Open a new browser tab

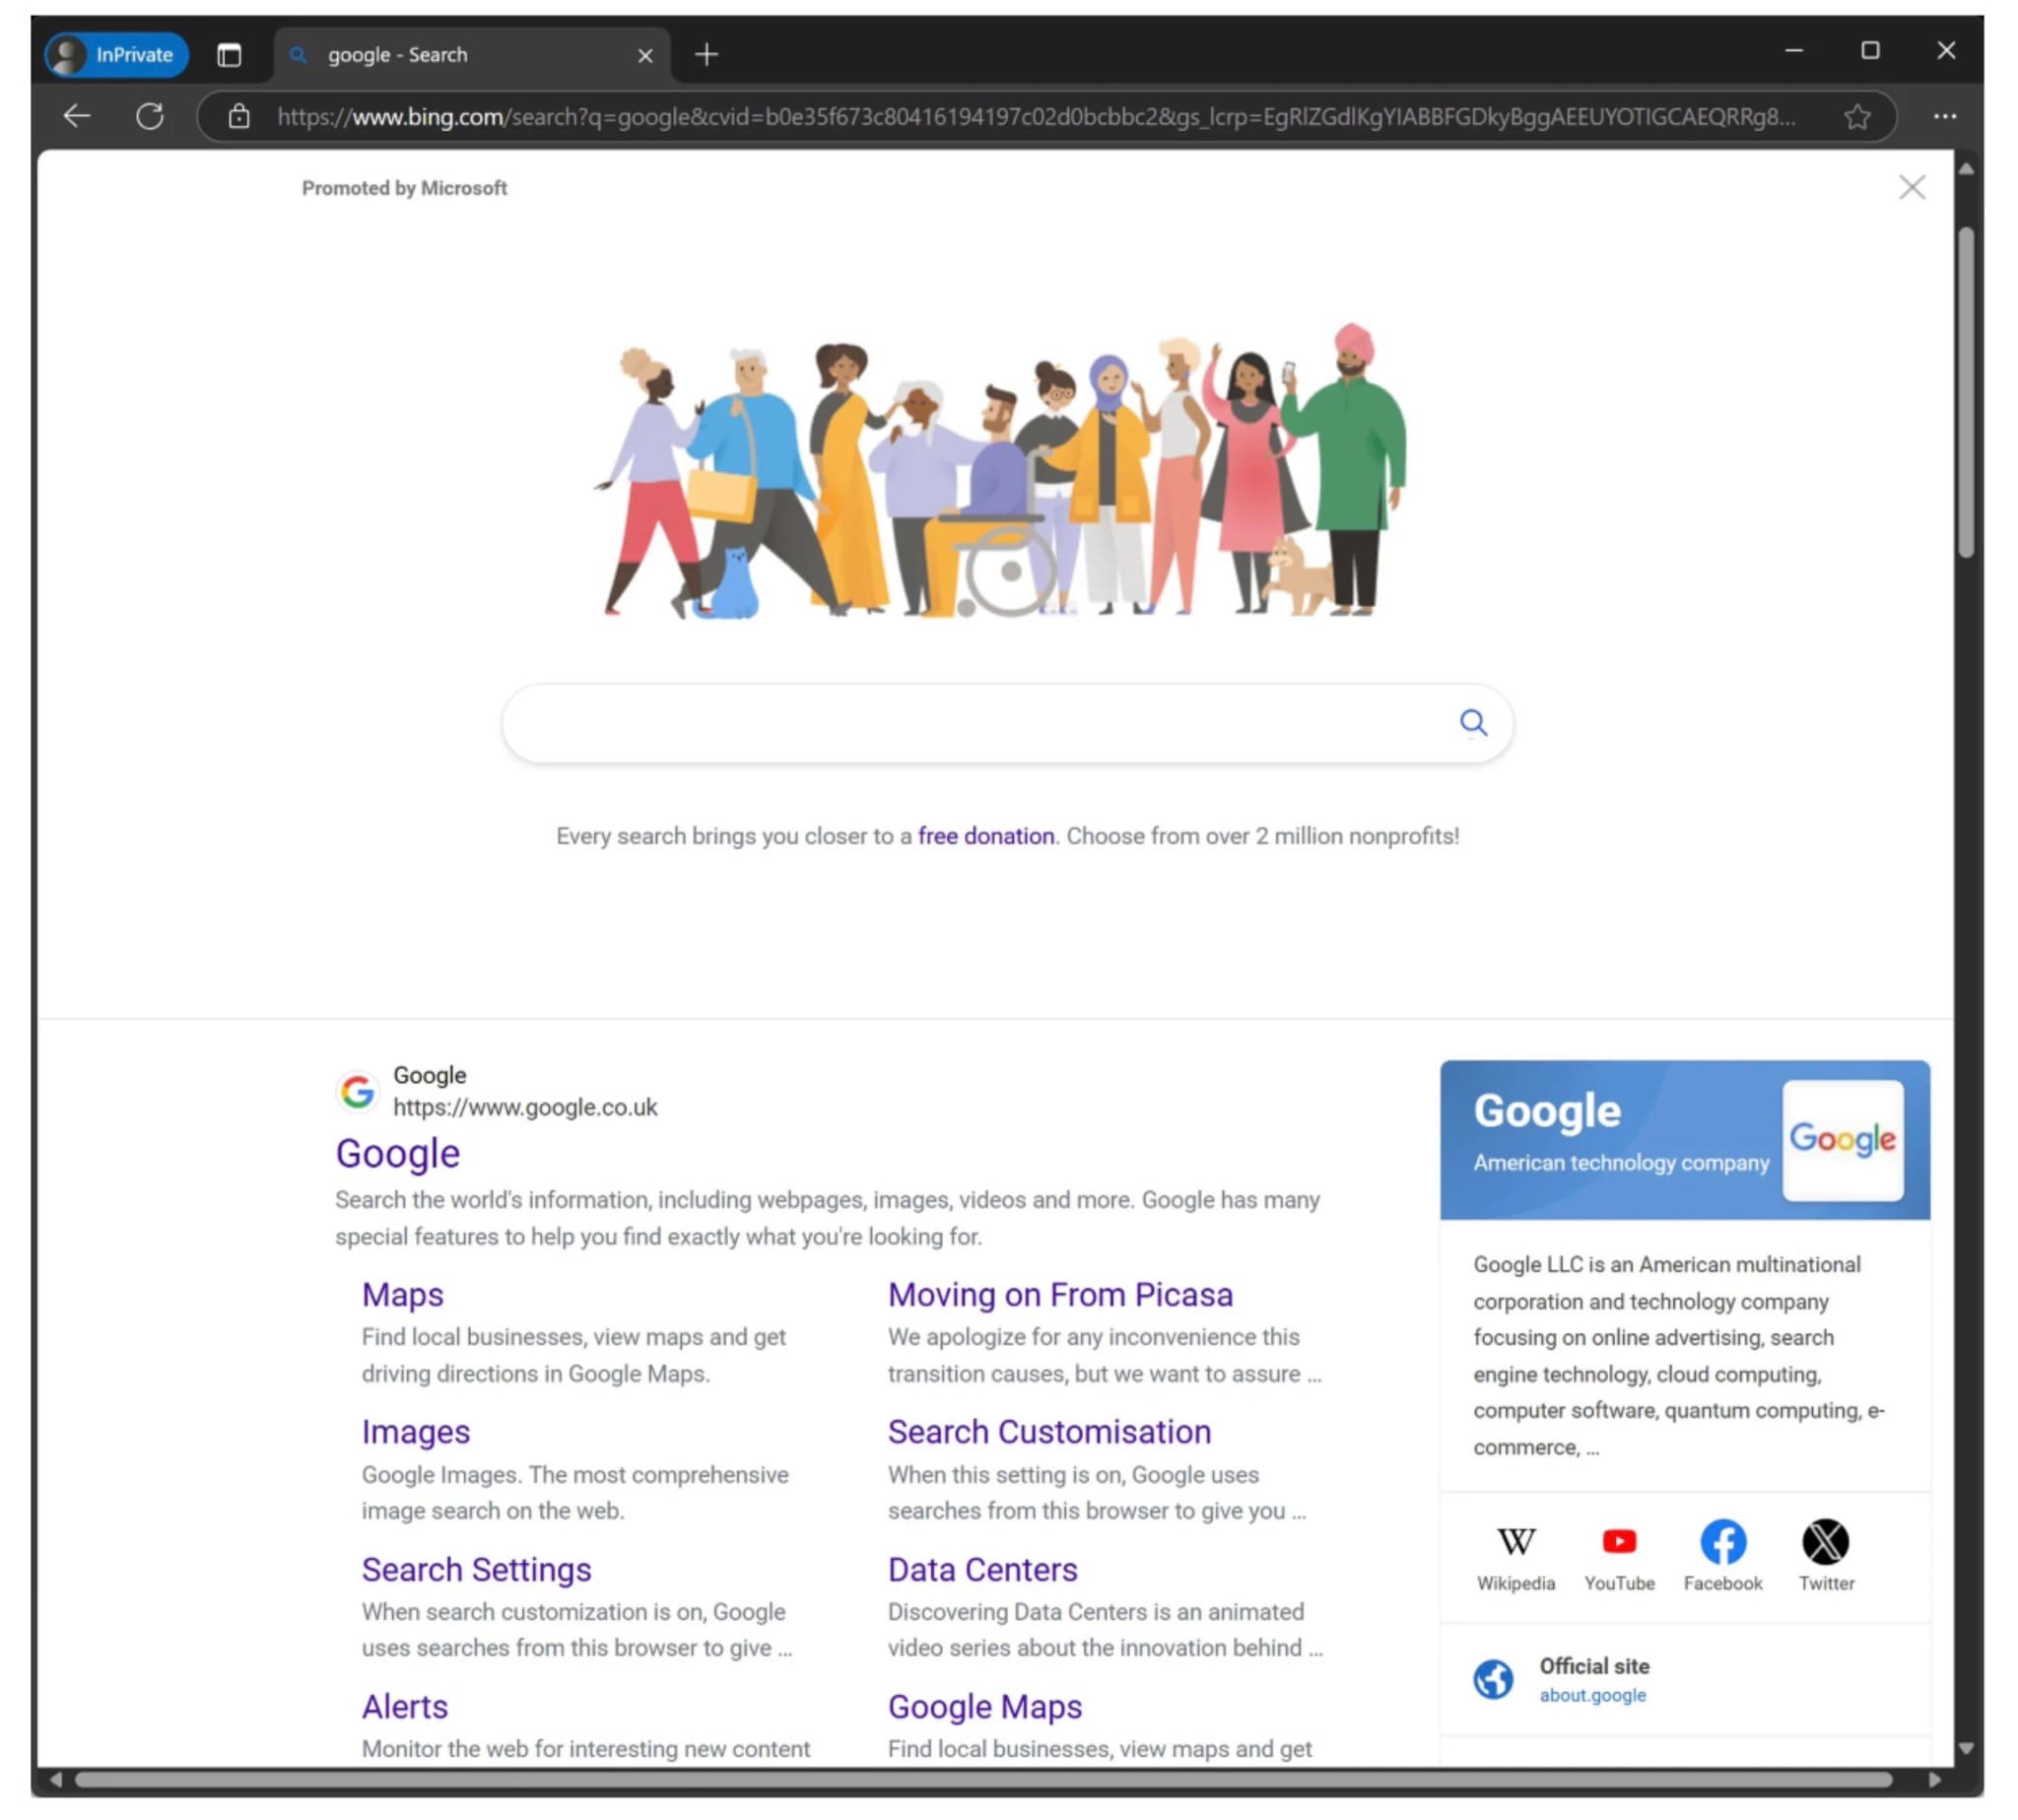(707, 54)
